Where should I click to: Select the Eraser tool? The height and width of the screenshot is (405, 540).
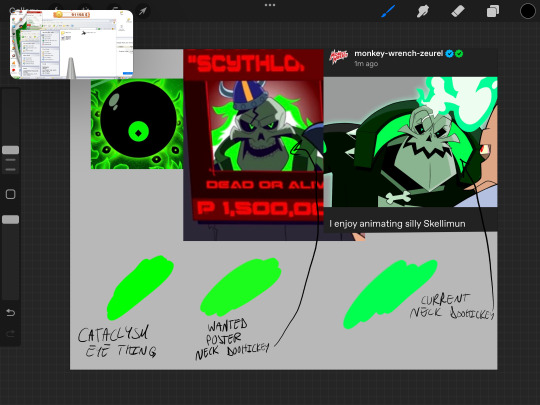click(458, 11)
